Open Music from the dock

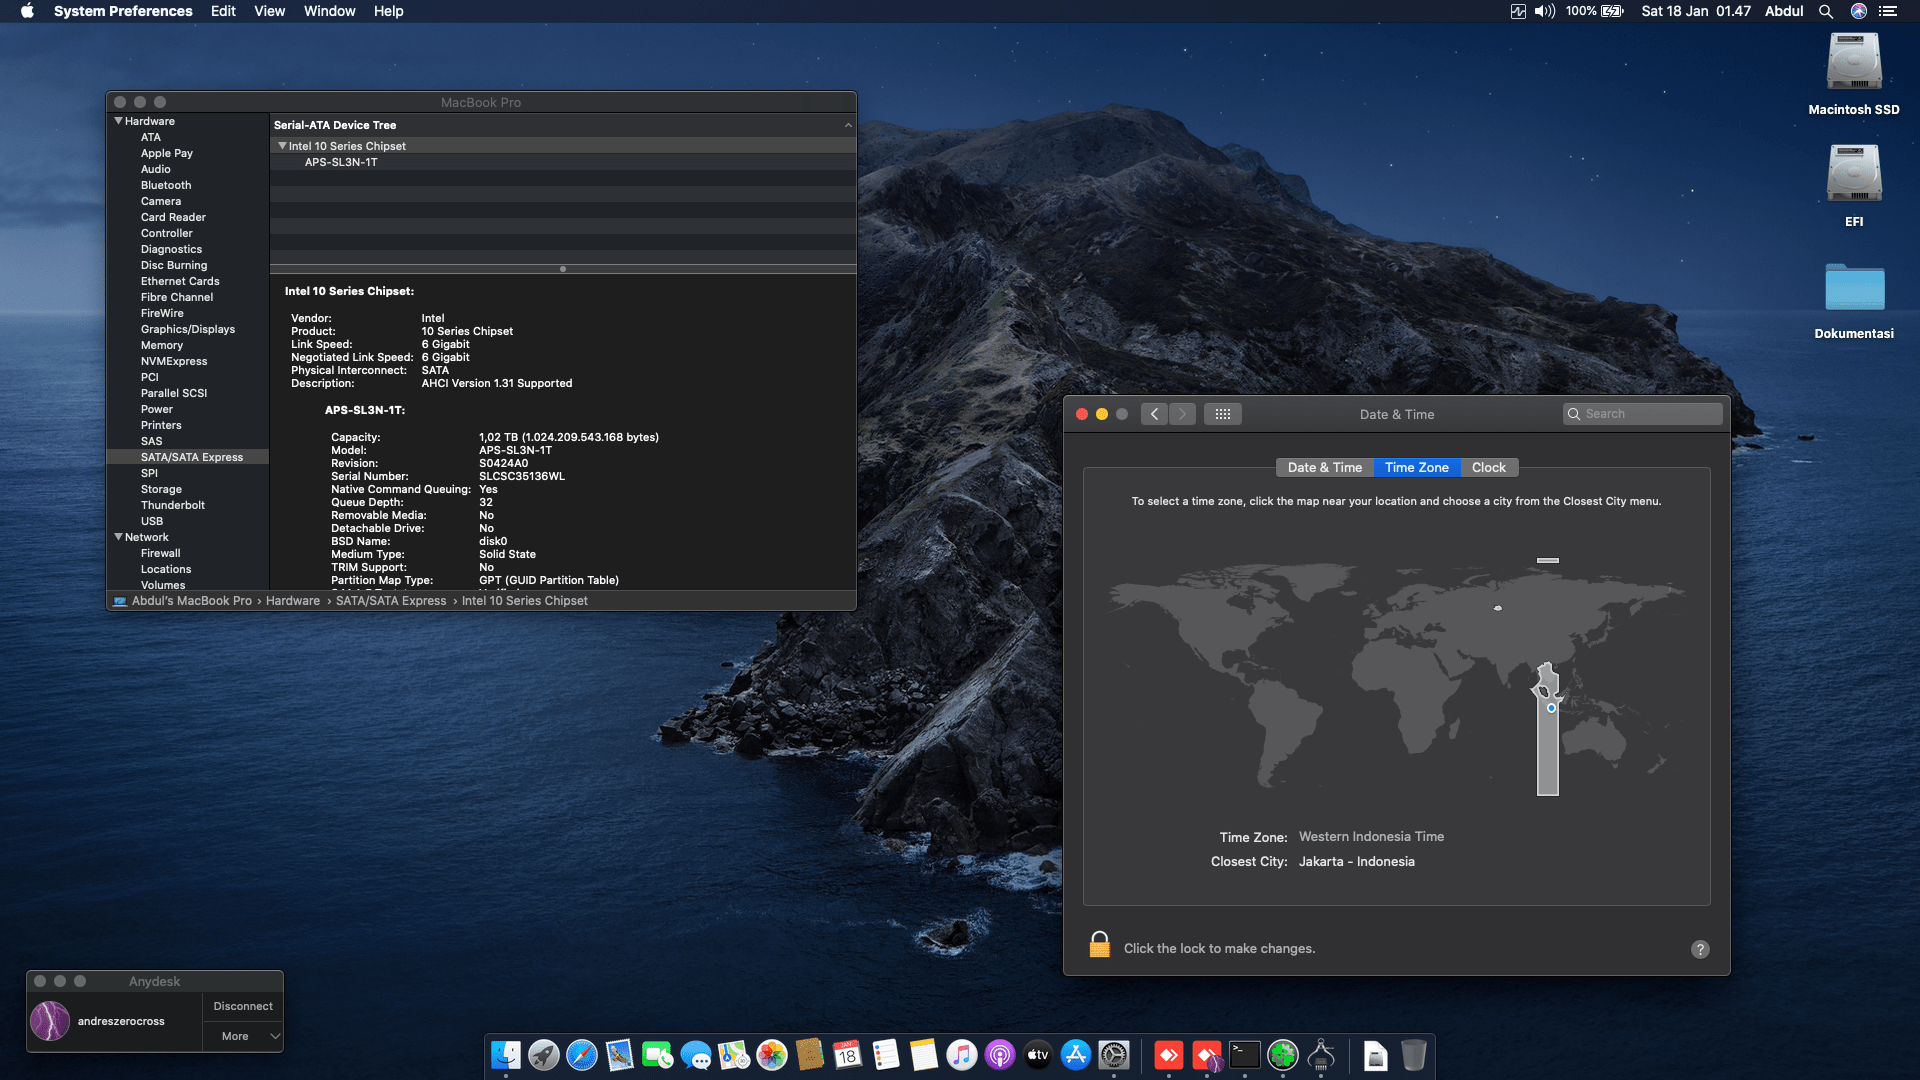[962, 1055]
